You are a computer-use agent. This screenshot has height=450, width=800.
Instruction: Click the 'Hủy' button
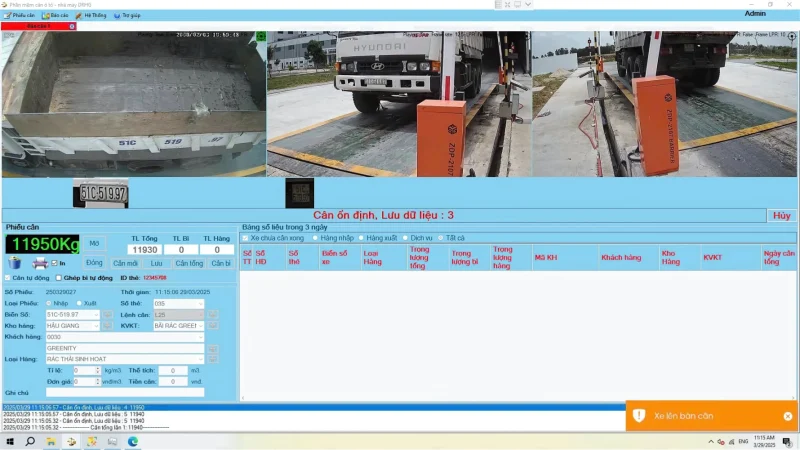(x=781, y=215)
